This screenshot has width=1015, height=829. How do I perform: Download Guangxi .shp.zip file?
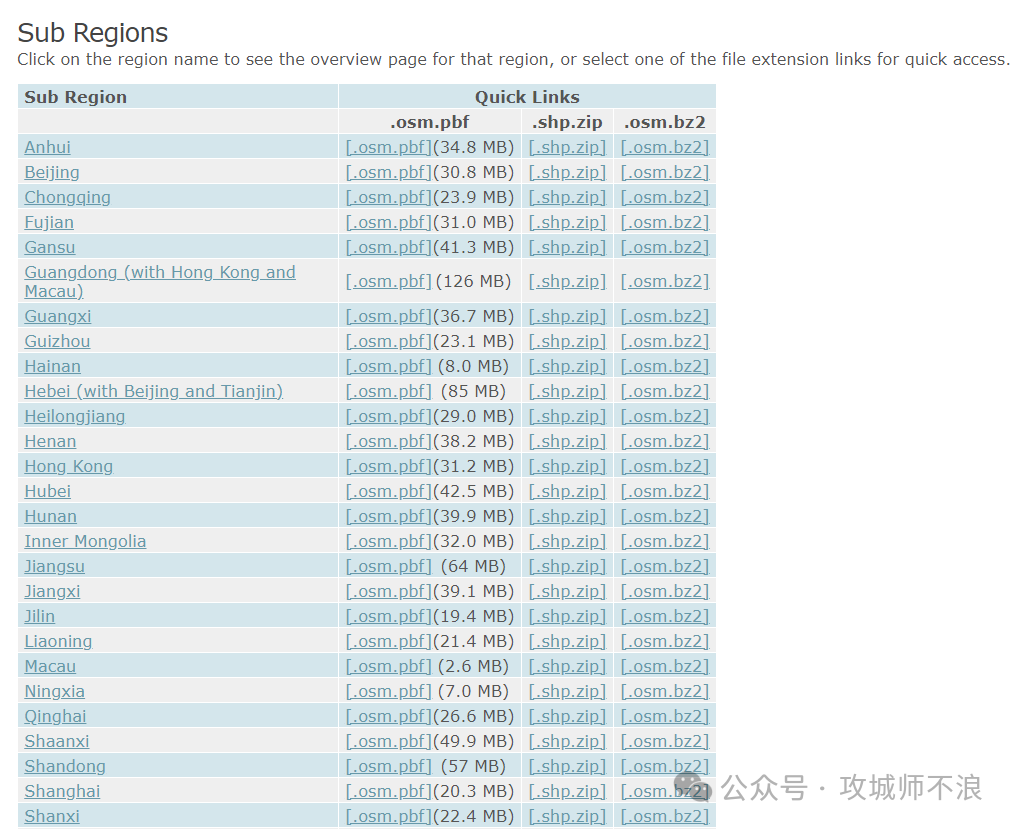point(567,316)
